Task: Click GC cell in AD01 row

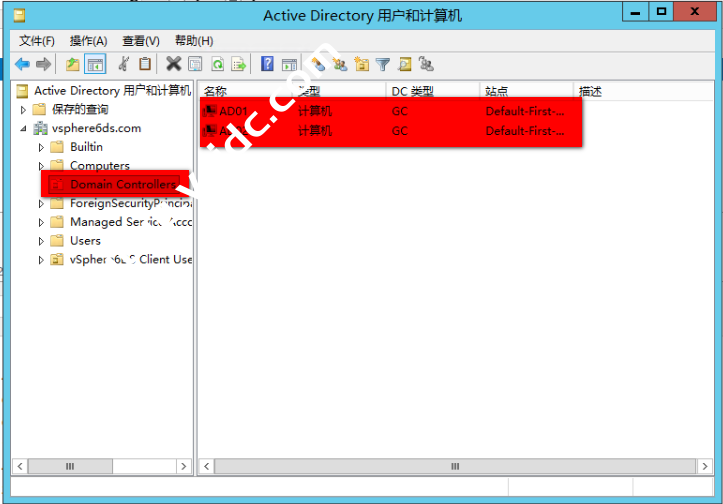Action: pyautogui.click(x=400, y=111)
